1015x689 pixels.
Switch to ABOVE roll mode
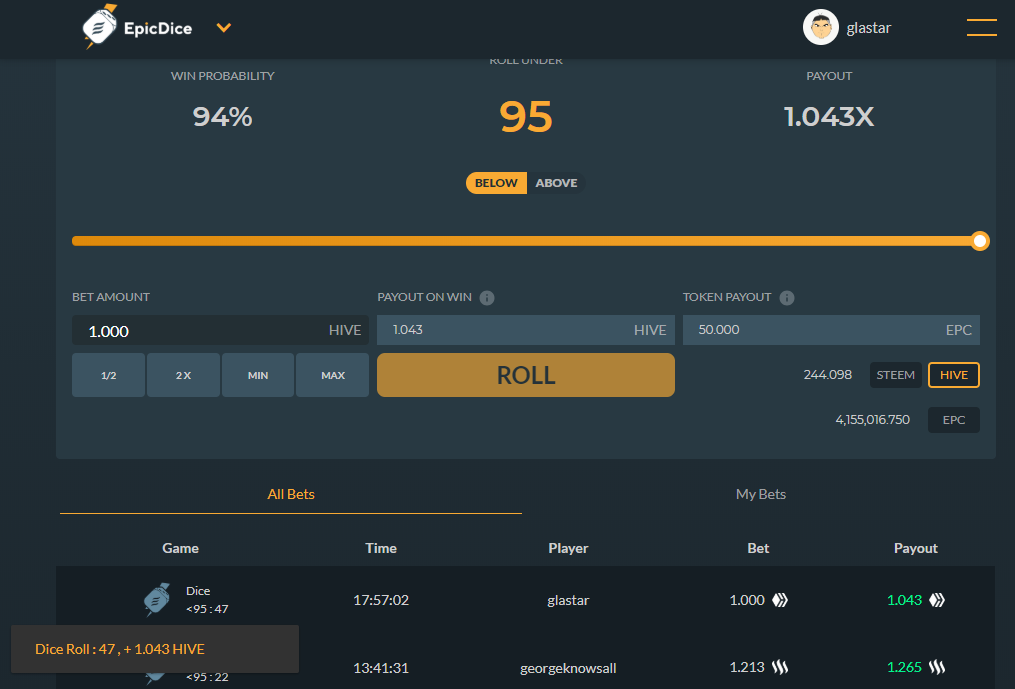tap(556, 183)
